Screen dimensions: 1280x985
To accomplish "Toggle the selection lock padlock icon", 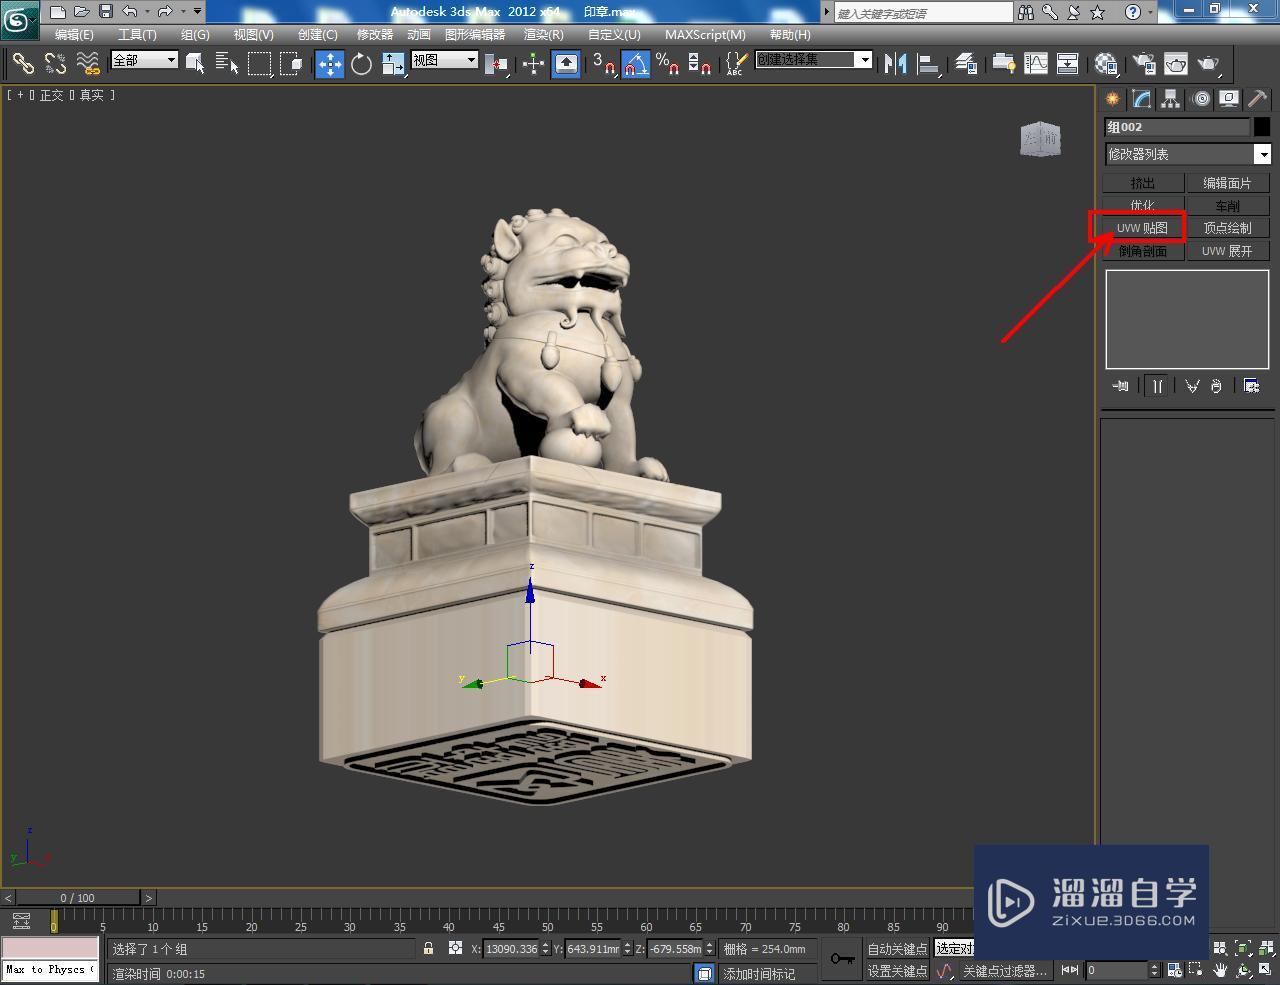I will coord(428,948).
